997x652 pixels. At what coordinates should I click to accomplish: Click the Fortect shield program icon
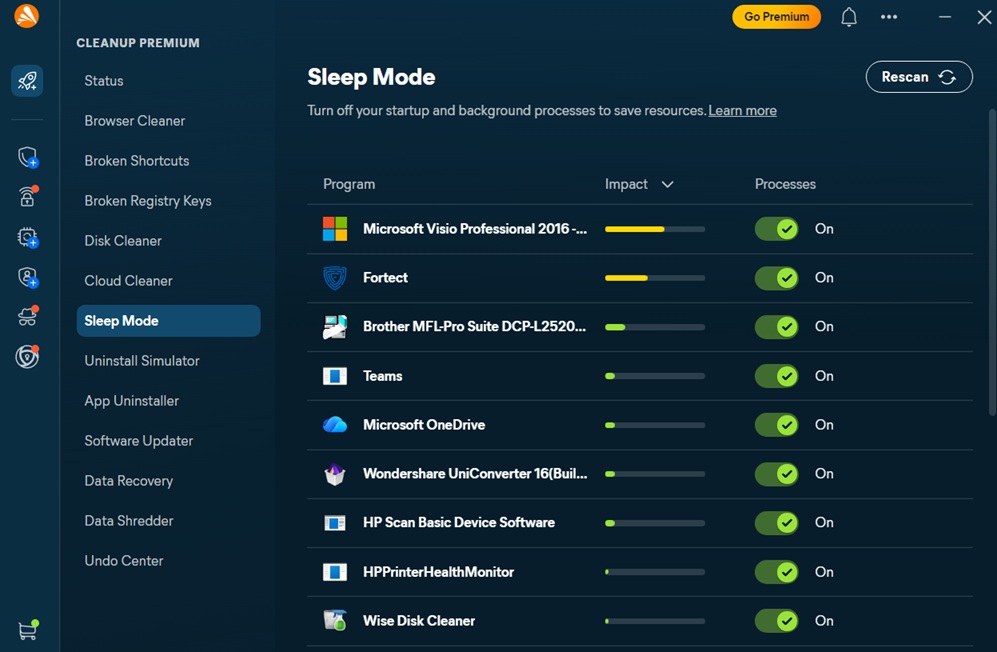click(335, 278)
